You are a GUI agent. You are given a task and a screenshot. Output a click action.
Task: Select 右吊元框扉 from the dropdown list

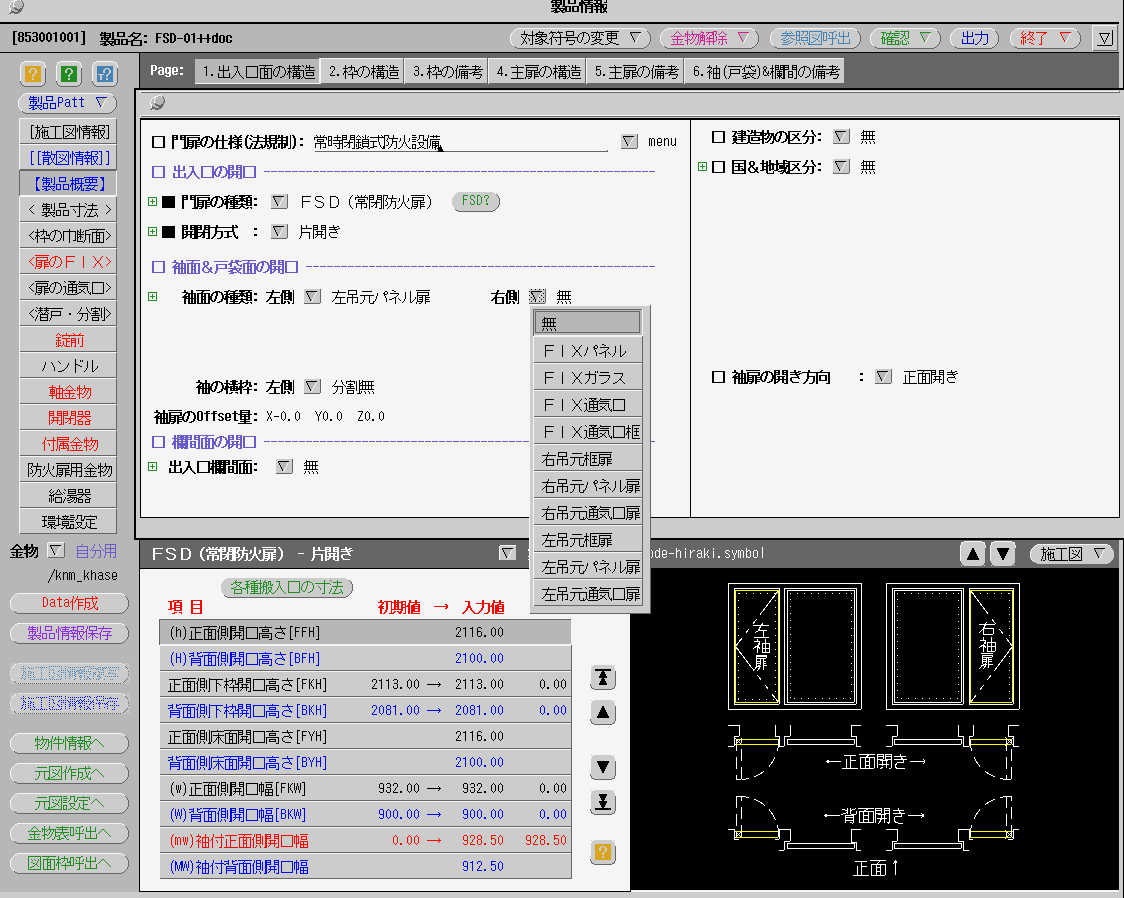pos(588,459)
